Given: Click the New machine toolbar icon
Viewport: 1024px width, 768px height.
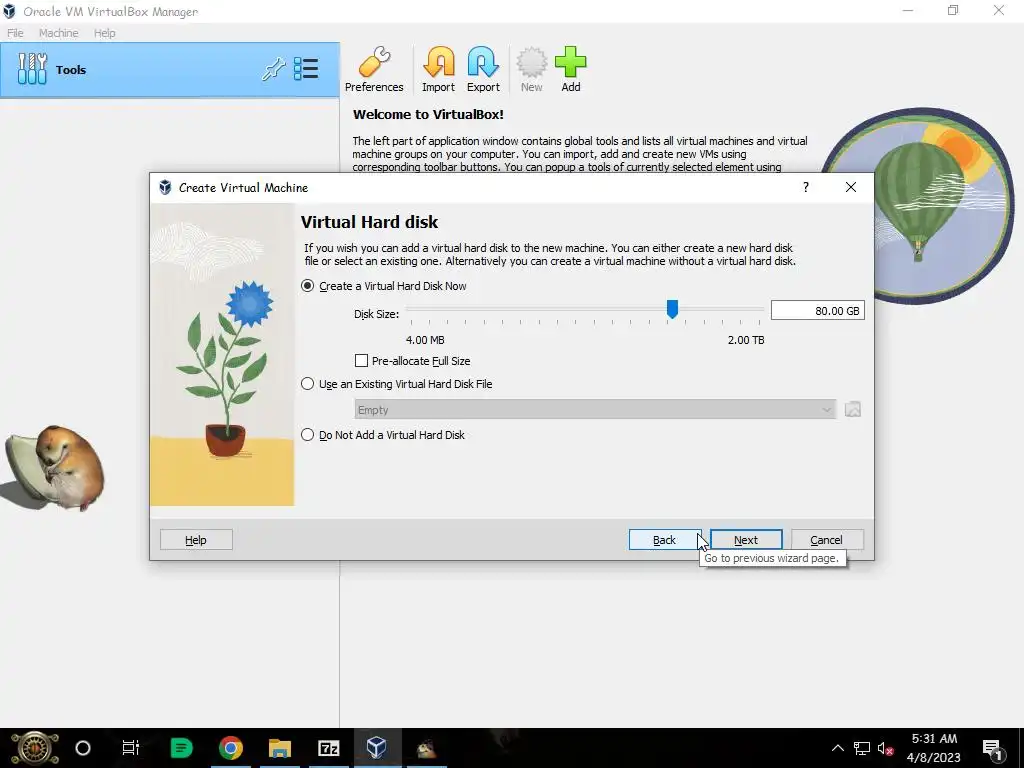Looking at the screenshot, I should tap(532, 70).
